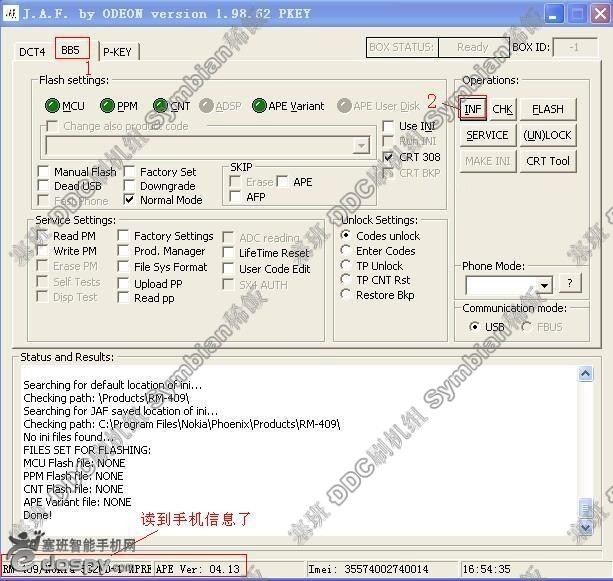The height and width of the screenshot is (581, 613).
Task: Tick the Downgrade checkbox
Action: click(x=129, y=185)
